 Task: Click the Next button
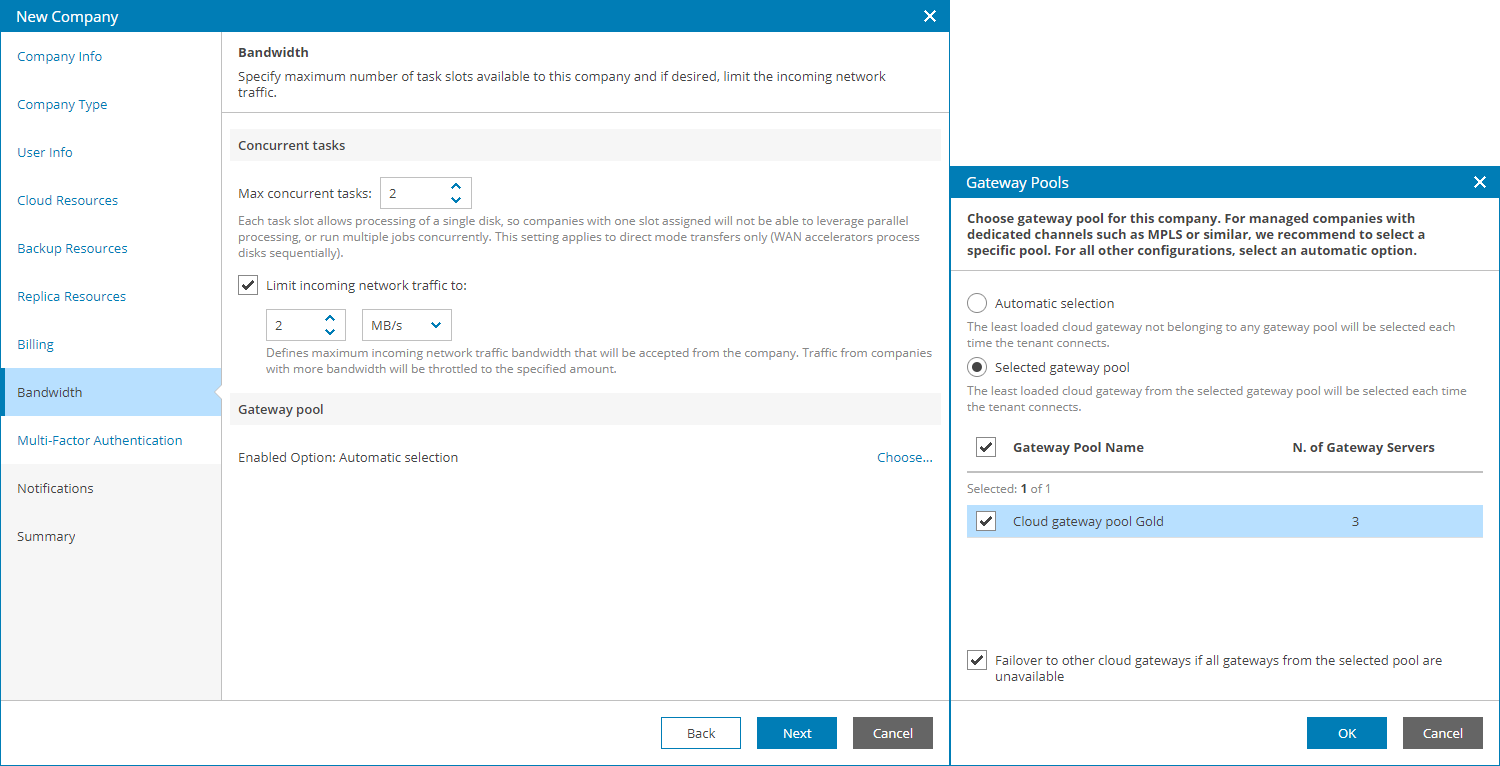796,733
